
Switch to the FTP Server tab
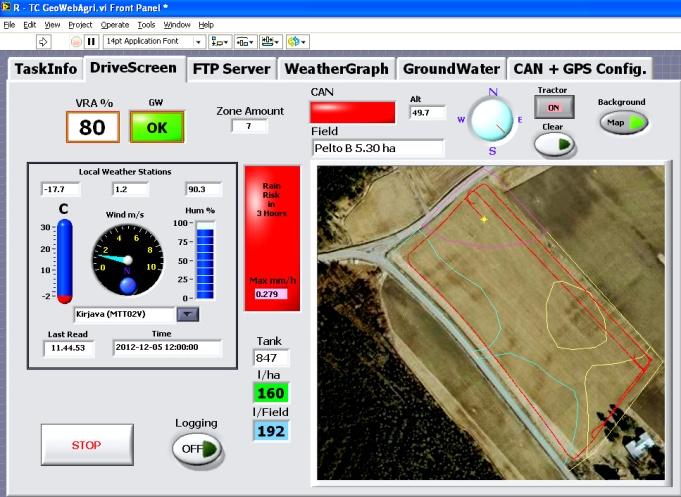[x=231, y=69]
